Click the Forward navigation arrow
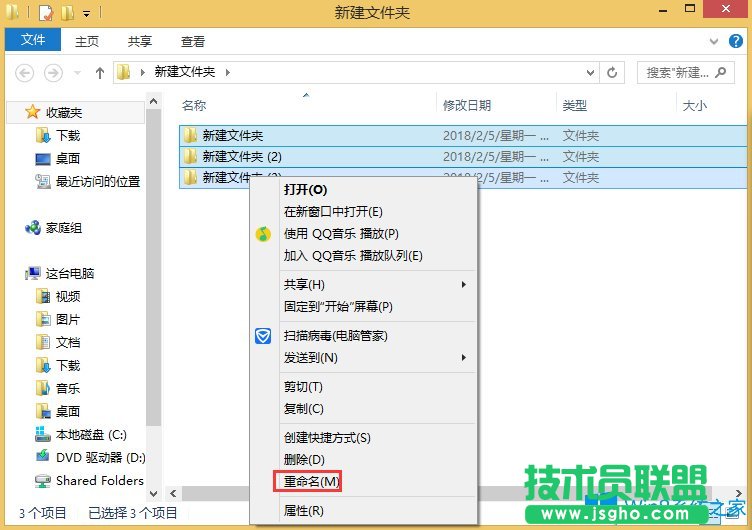This screenshot has width=752, height=530. pos(53,73)
